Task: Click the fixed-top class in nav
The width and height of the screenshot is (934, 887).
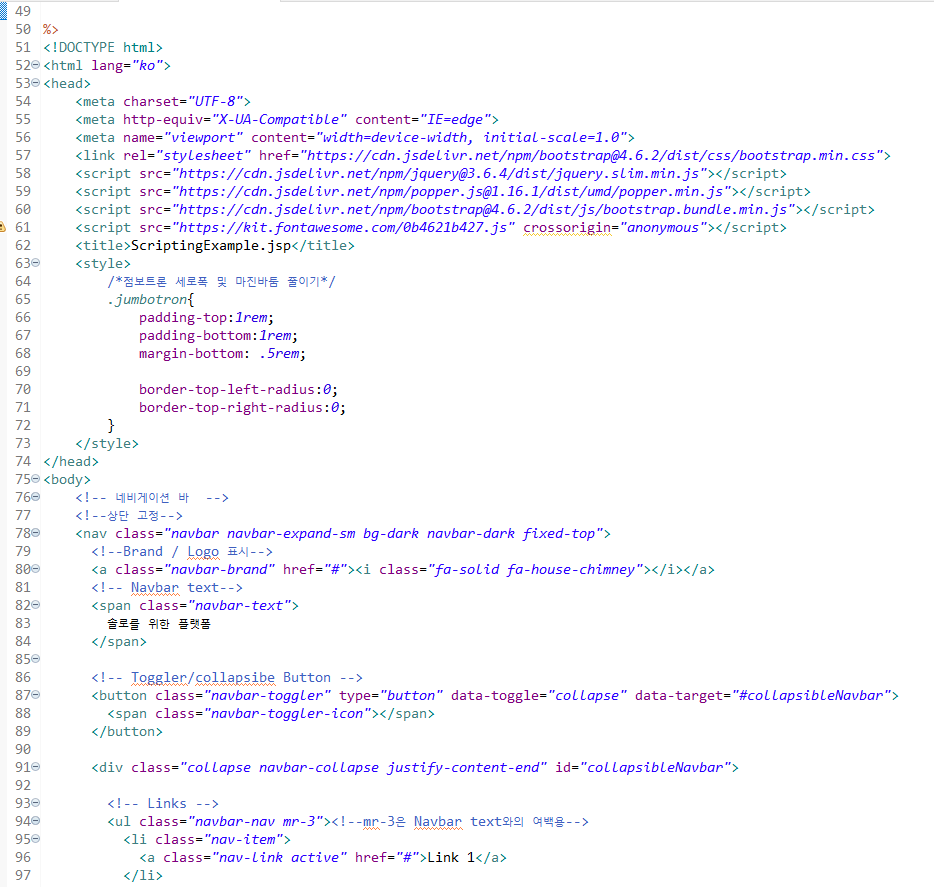Action: pos(559,534)
